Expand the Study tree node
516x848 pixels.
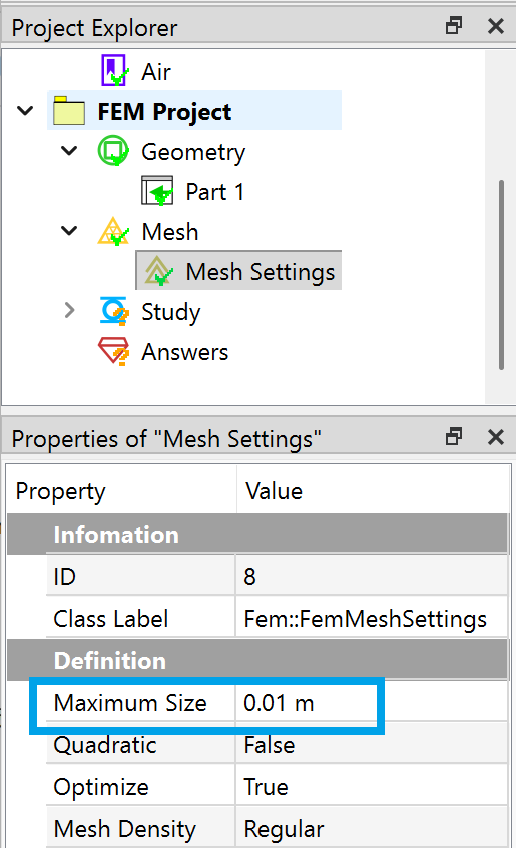pos(69,310)
